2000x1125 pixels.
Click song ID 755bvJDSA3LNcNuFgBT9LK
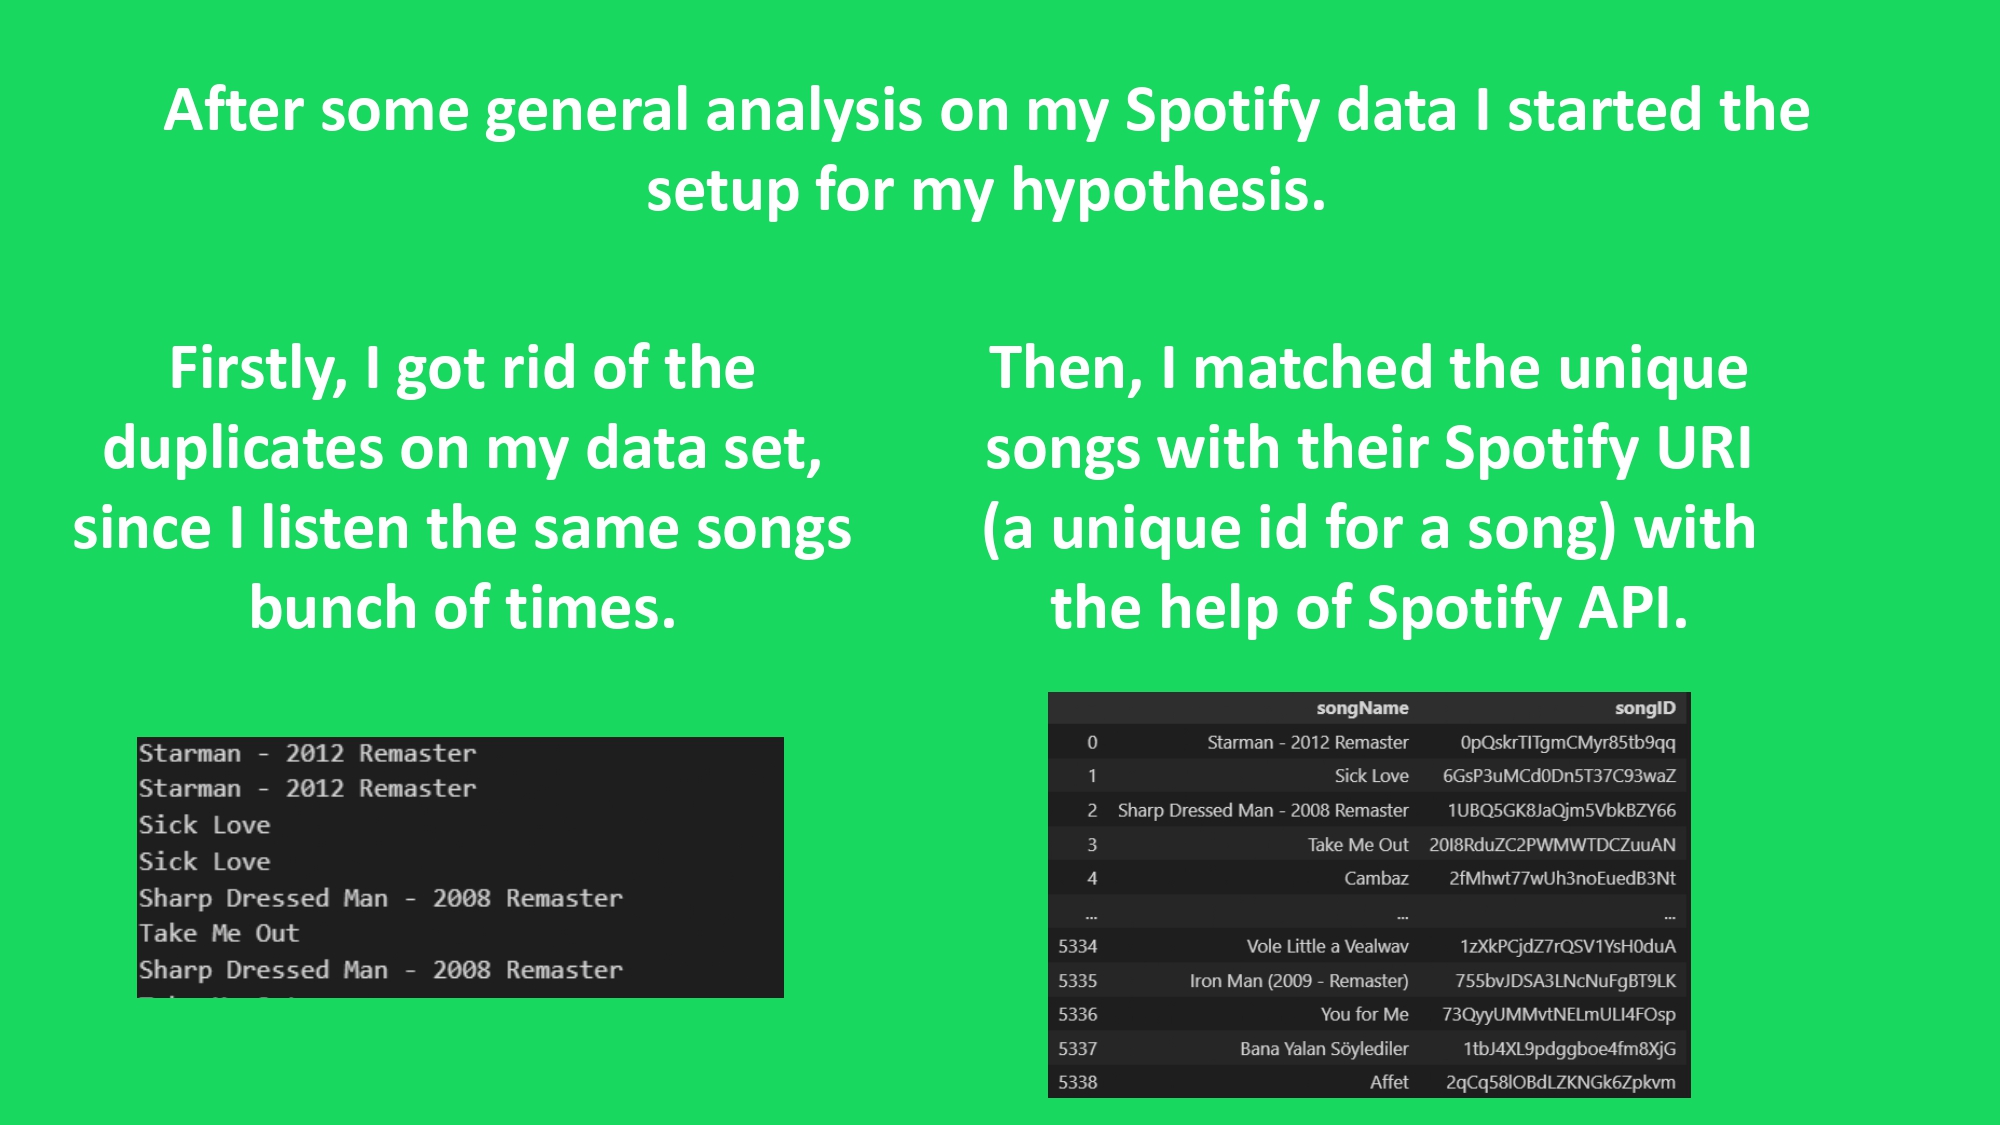point(1565,980)
